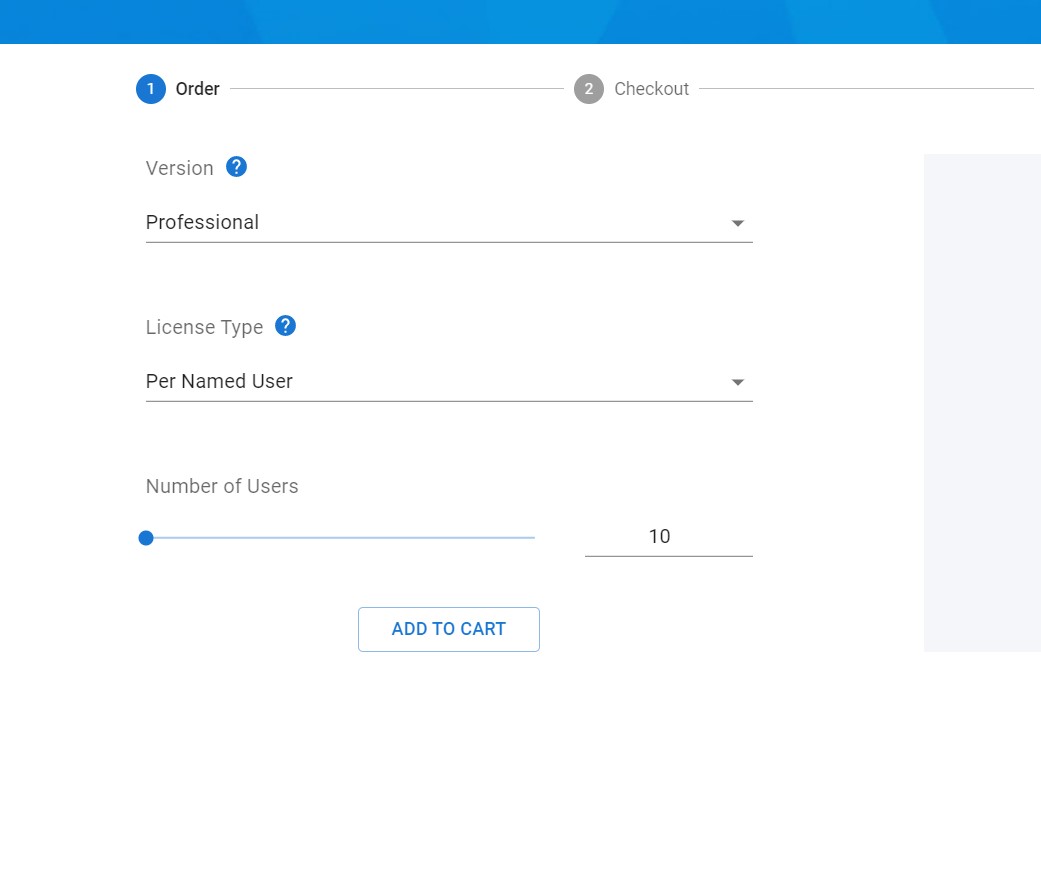
Task: Click the middle of the users slider track
Action: (340, 538)
